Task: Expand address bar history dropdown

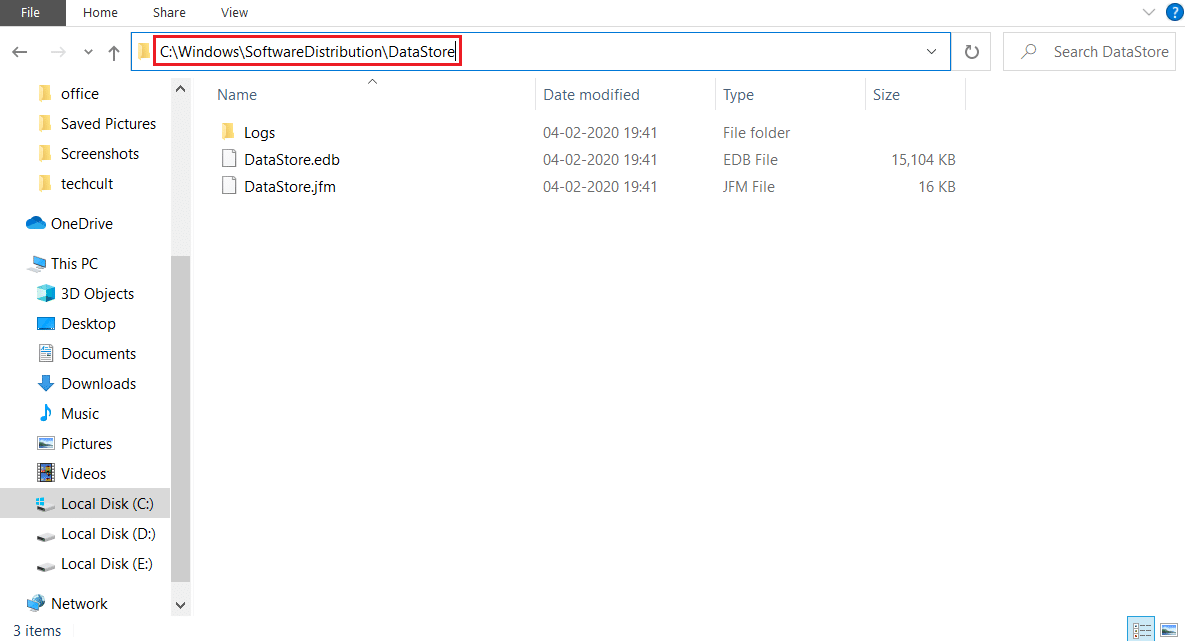Action: (931, 51)
